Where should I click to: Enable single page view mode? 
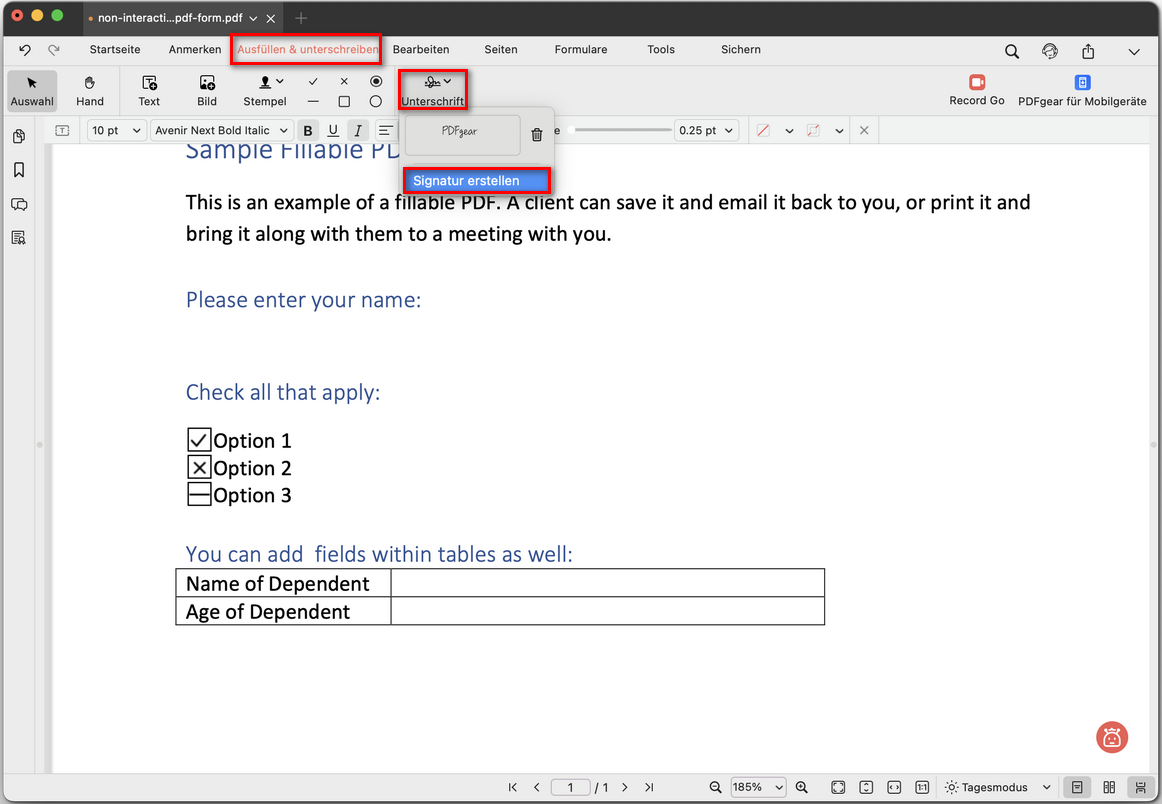1078,787
